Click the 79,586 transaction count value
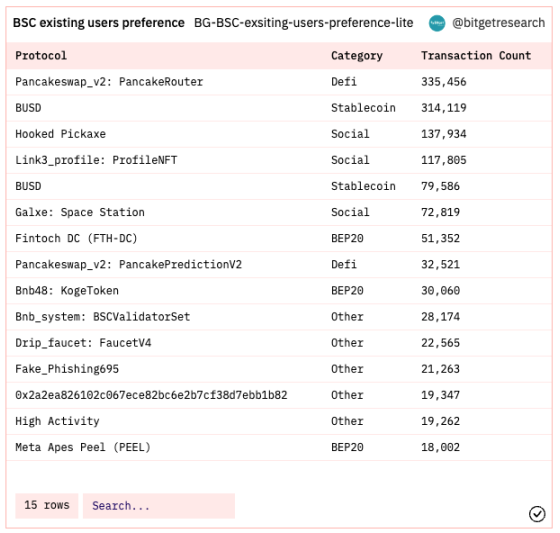560x533 pixels. (x=440, y=186)
